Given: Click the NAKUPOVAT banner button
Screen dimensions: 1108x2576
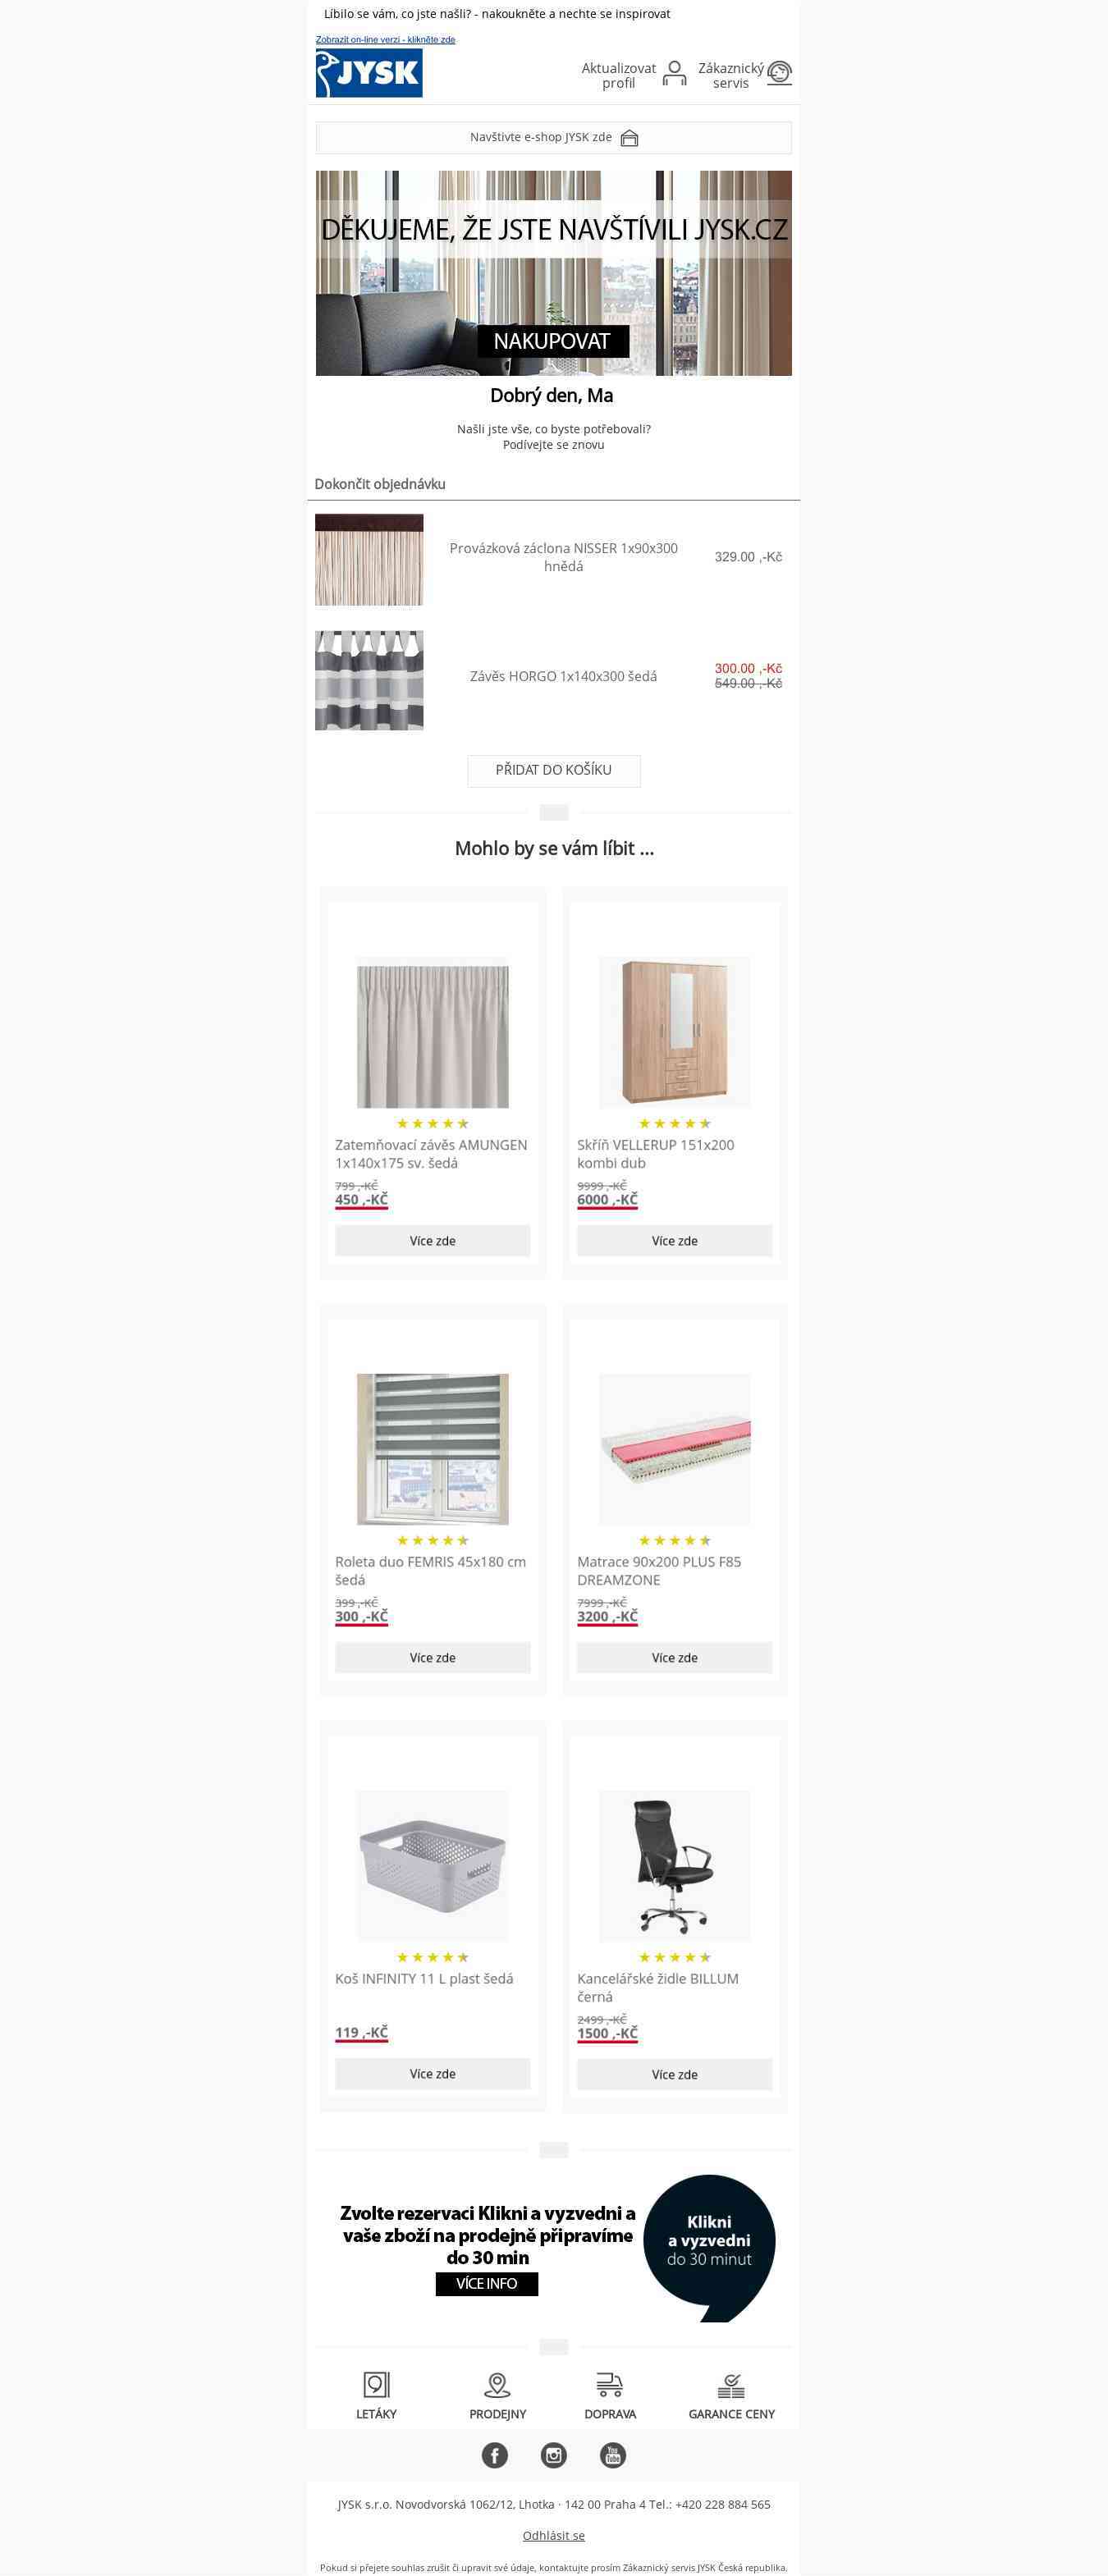Looking at the screenshot, I should (x=552, y=341).
